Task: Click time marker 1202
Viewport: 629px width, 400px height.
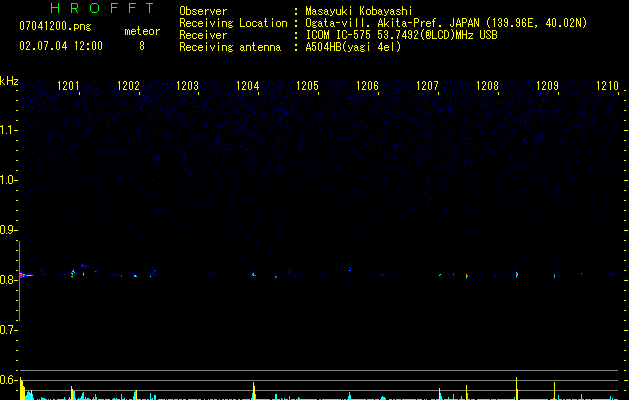Action: (128, 86)
